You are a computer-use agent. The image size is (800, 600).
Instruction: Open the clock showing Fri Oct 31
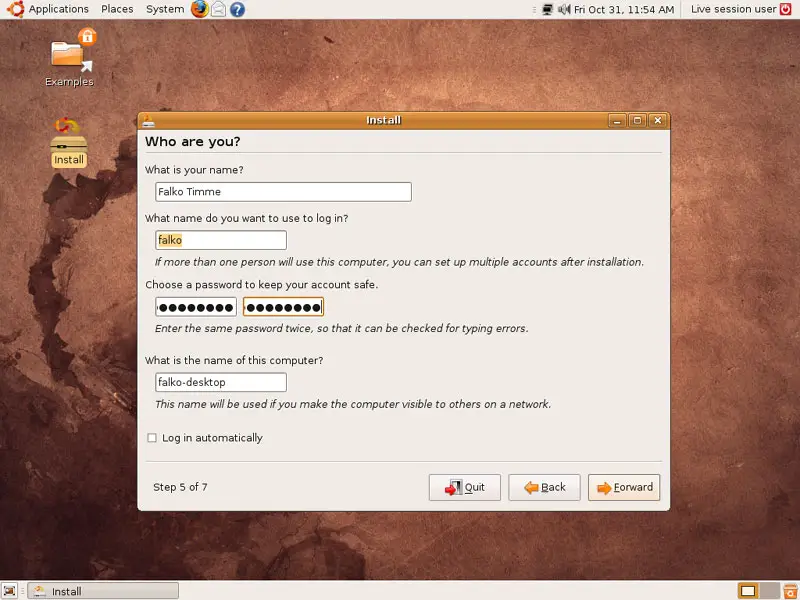click(624, 9)
